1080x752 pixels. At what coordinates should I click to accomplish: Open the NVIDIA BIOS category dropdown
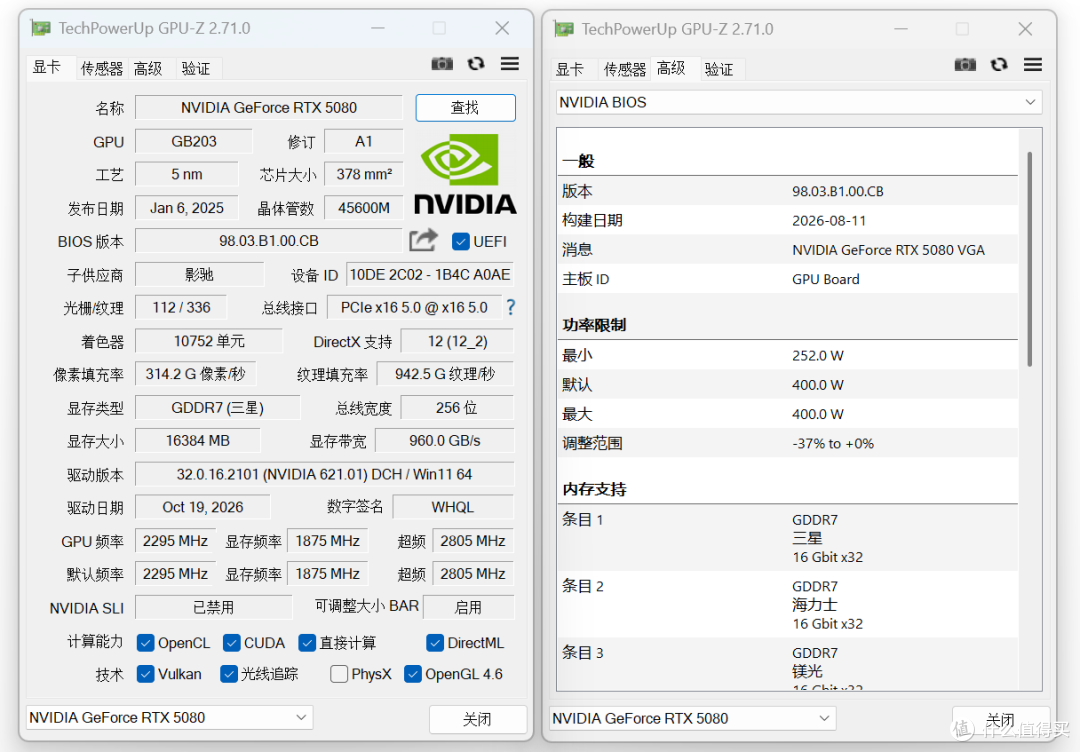tap(799, 102)
